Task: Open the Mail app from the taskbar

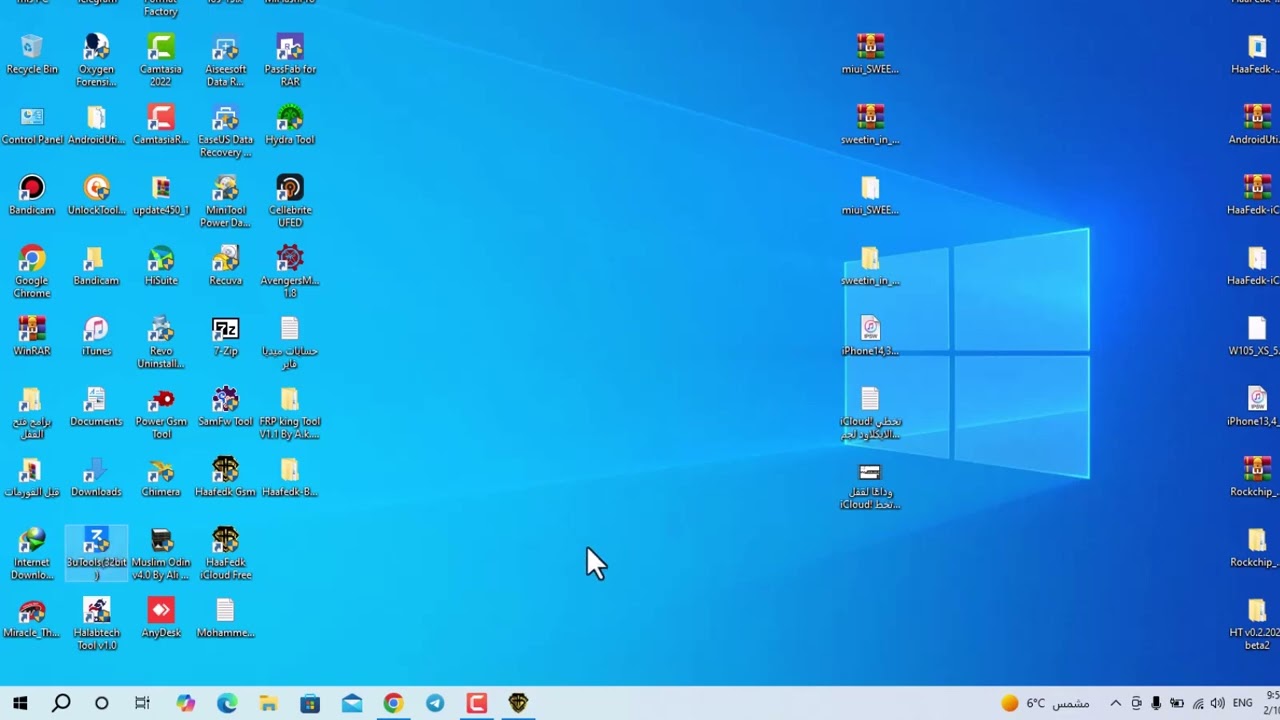Action: pyautogui.click(x=352, y=703)
